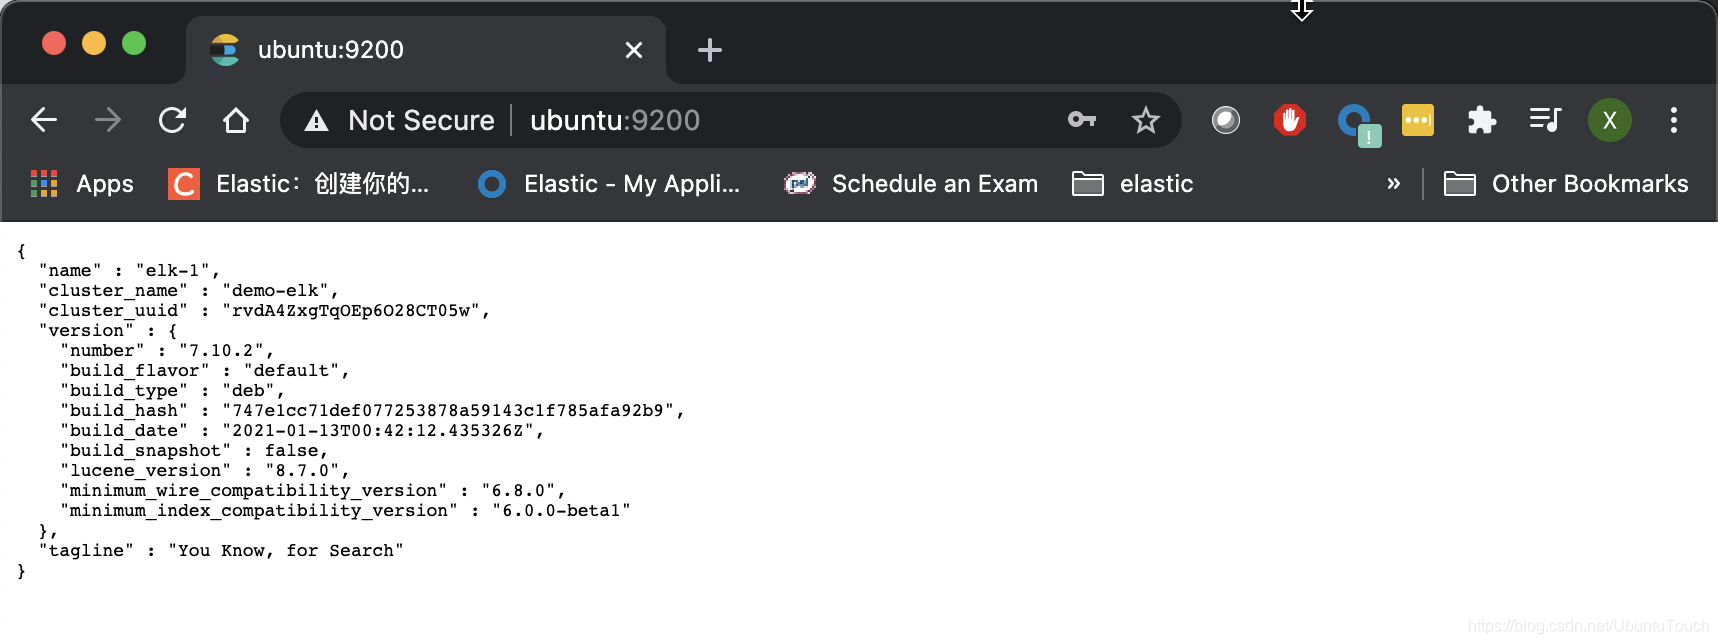
Task: Open the Elastic 创建你的 bookmark
Action: tap(299, 184)
